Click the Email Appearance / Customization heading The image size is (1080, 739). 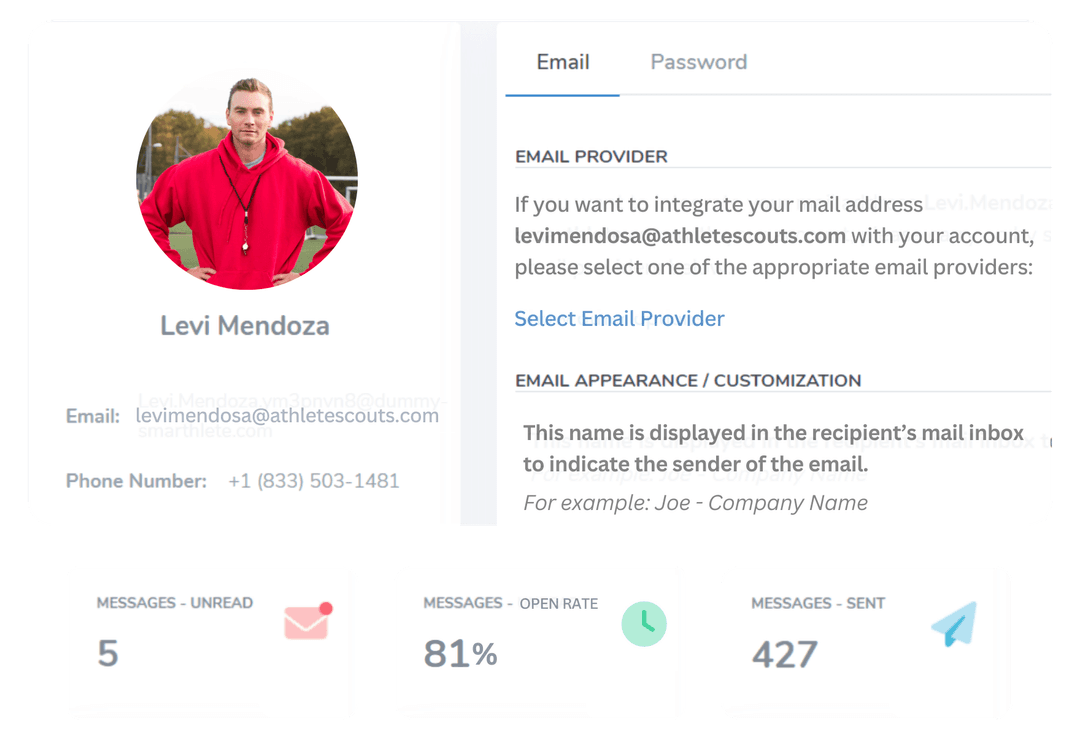click(688, 381)
